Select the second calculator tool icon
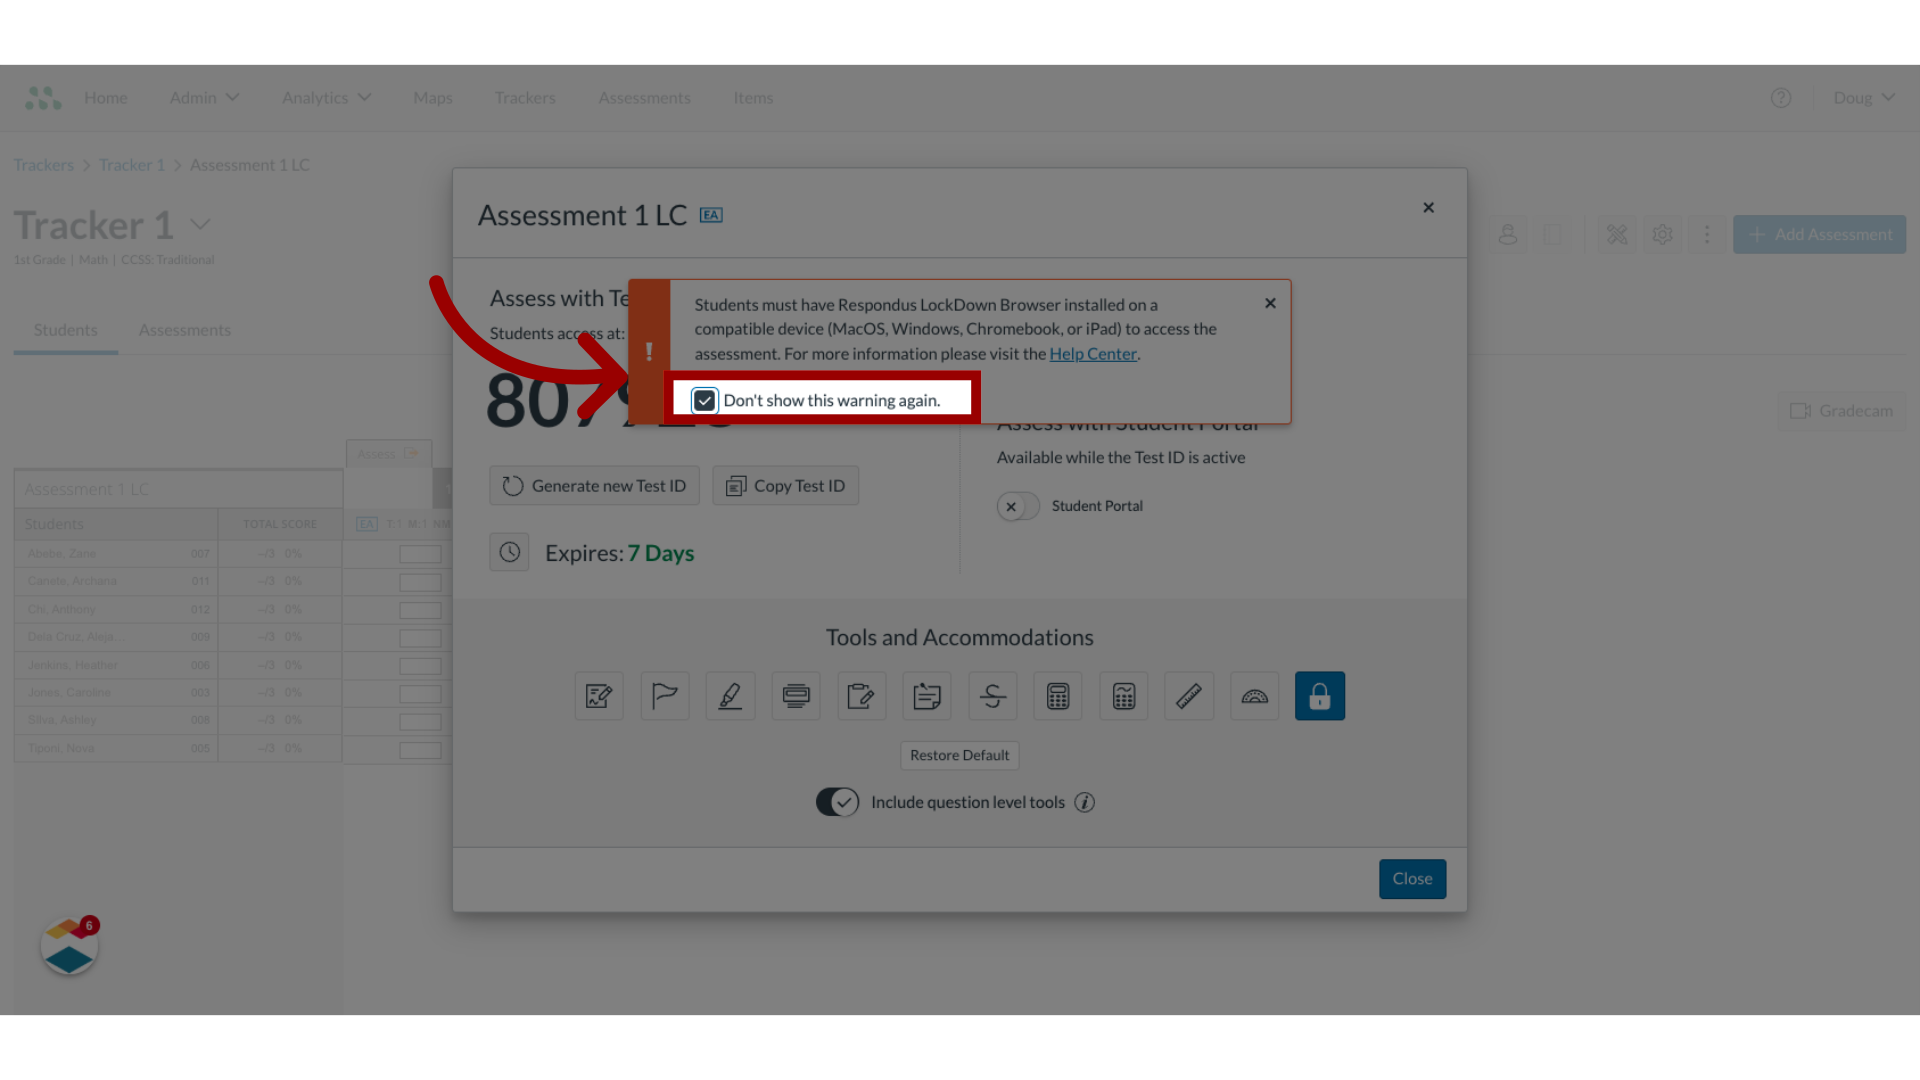Image resolution: width=1920 pixels, height=1080 pixels. 1122,695
